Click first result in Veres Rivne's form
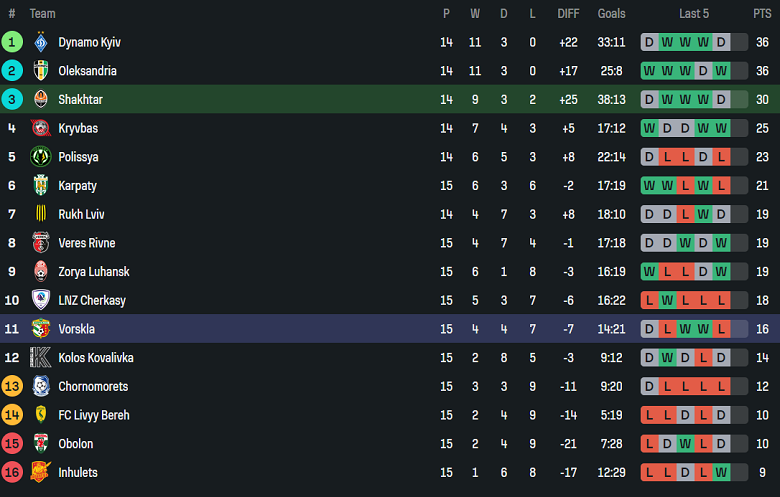Image resolution: width=780 pixels, height=497 pixels. [649, 243]
